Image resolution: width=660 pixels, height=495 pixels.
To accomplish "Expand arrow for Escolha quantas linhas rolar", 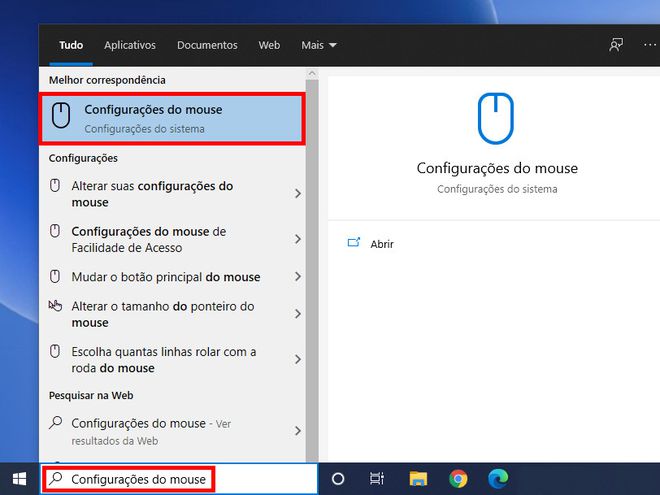I will pos(298,359).
